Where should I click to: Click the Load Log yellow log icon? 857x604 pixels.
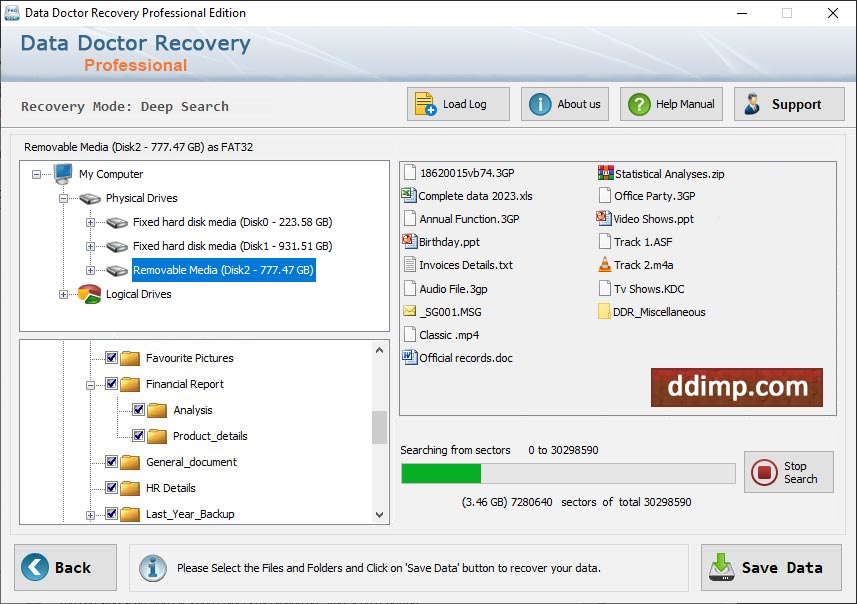426,103
